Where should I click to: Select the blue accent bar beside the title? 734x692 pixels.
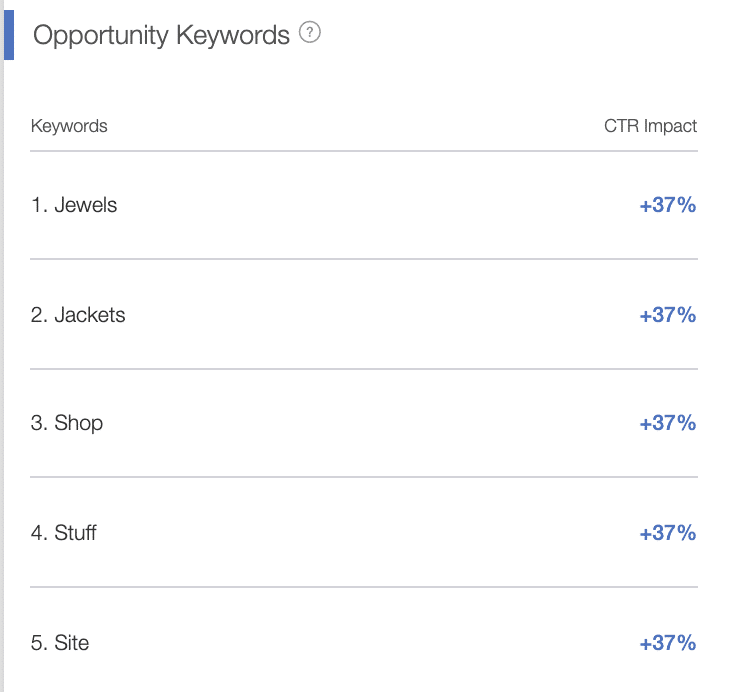point(9,35)
